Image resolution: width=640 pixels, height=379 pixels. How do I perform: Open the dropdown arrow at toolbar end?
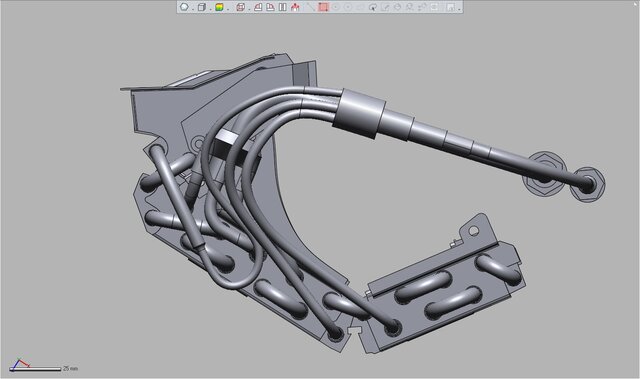[x=459, y=9]
